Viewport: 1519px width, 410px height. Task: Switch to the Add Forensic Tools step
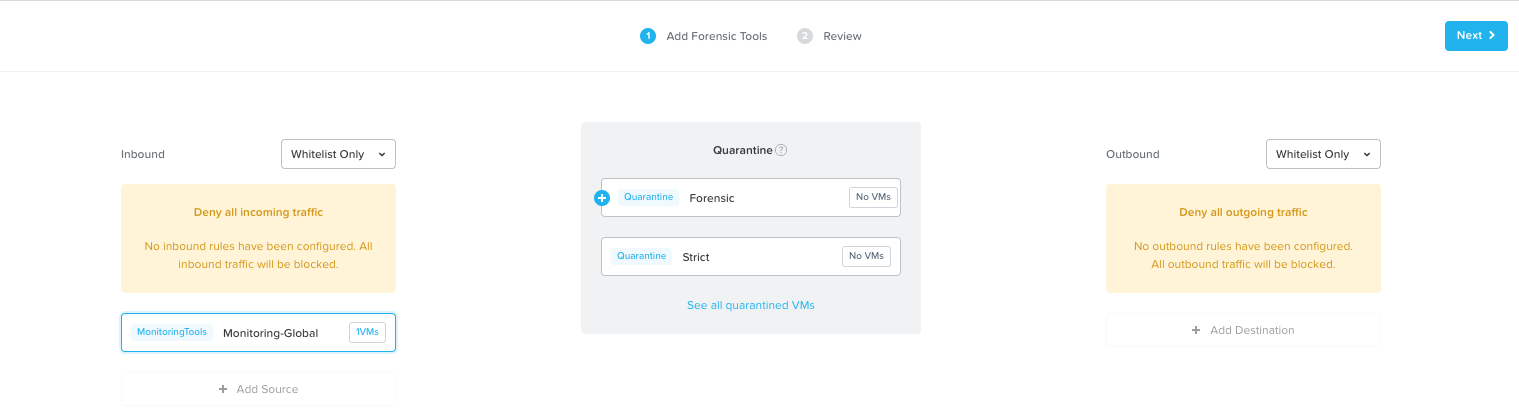[x=716, y=36]
